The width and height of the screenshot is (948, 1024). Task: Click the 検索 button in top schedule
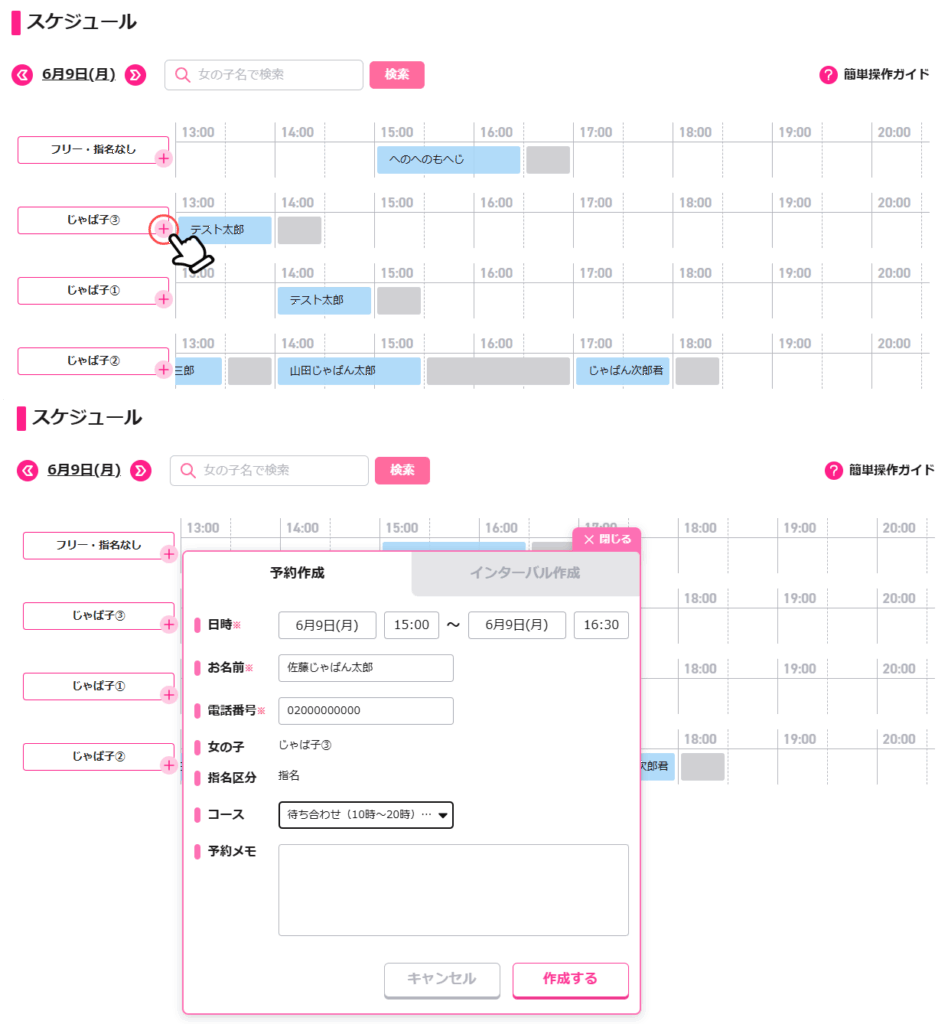[x=397, y=75]
